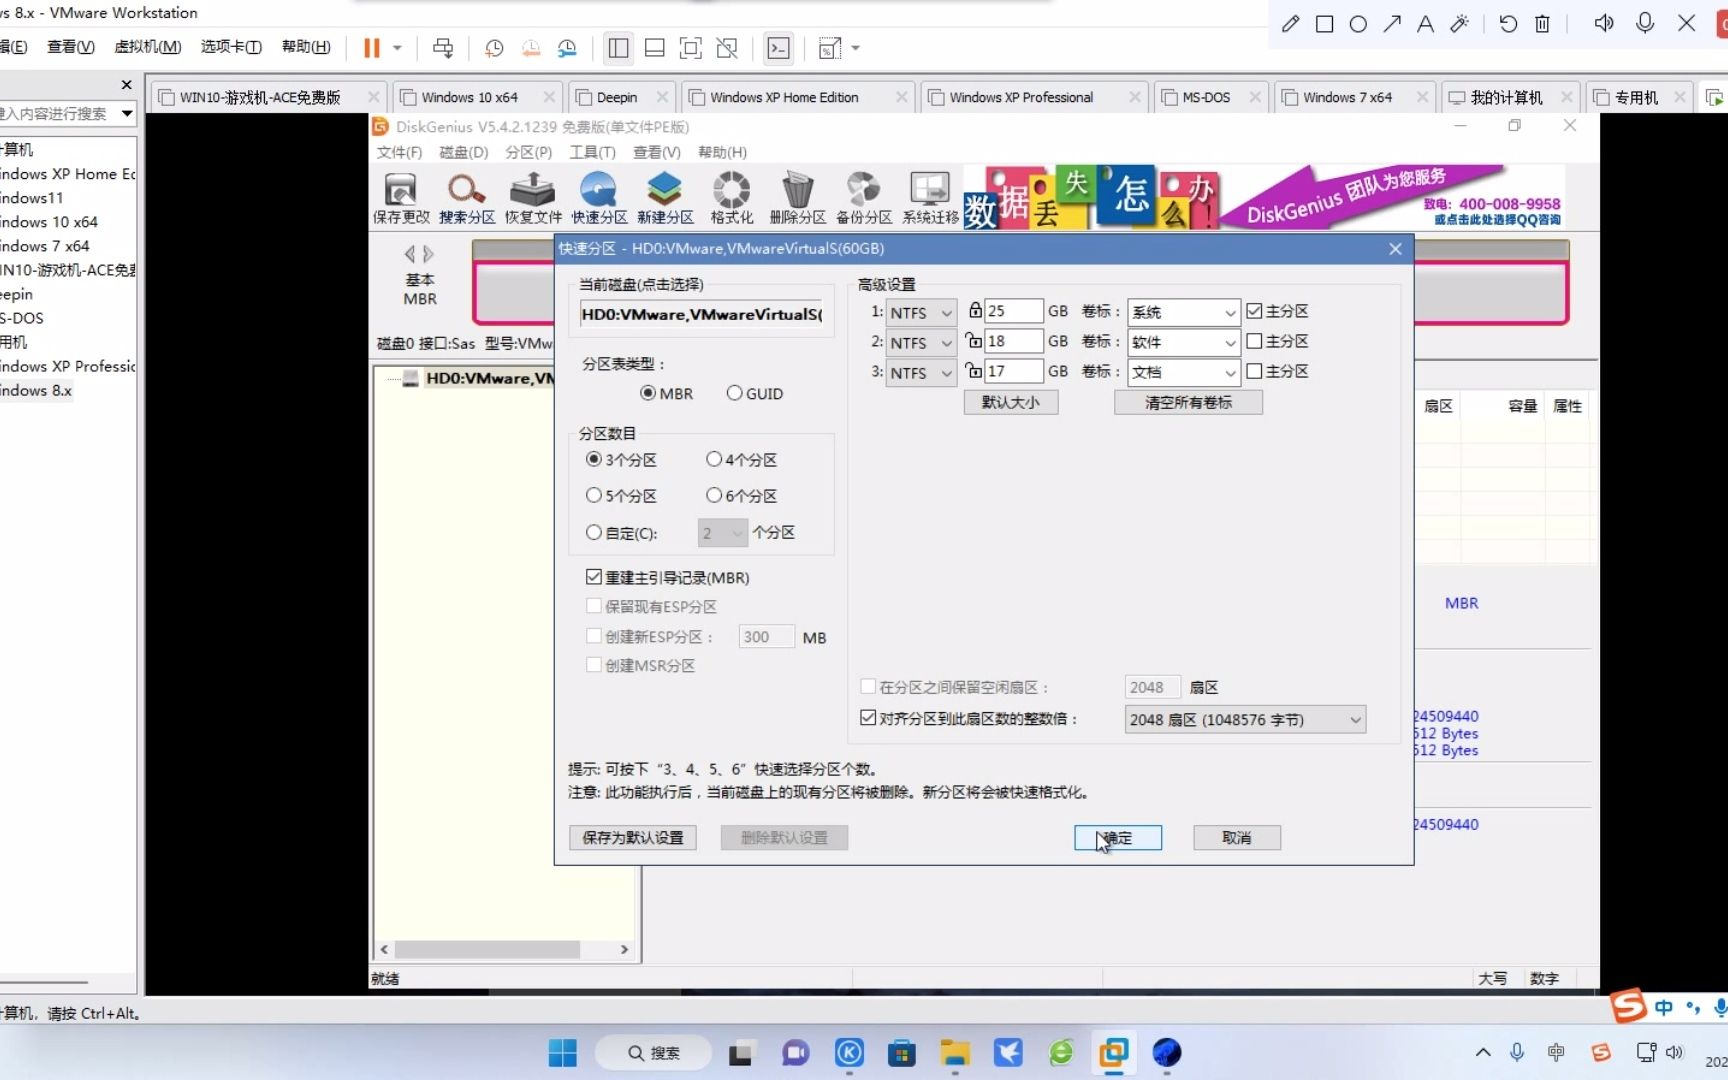1728x1080 pixels.
Task: Open the 2048 扇区 alignment dropdown
Action: click(1245, 720)
